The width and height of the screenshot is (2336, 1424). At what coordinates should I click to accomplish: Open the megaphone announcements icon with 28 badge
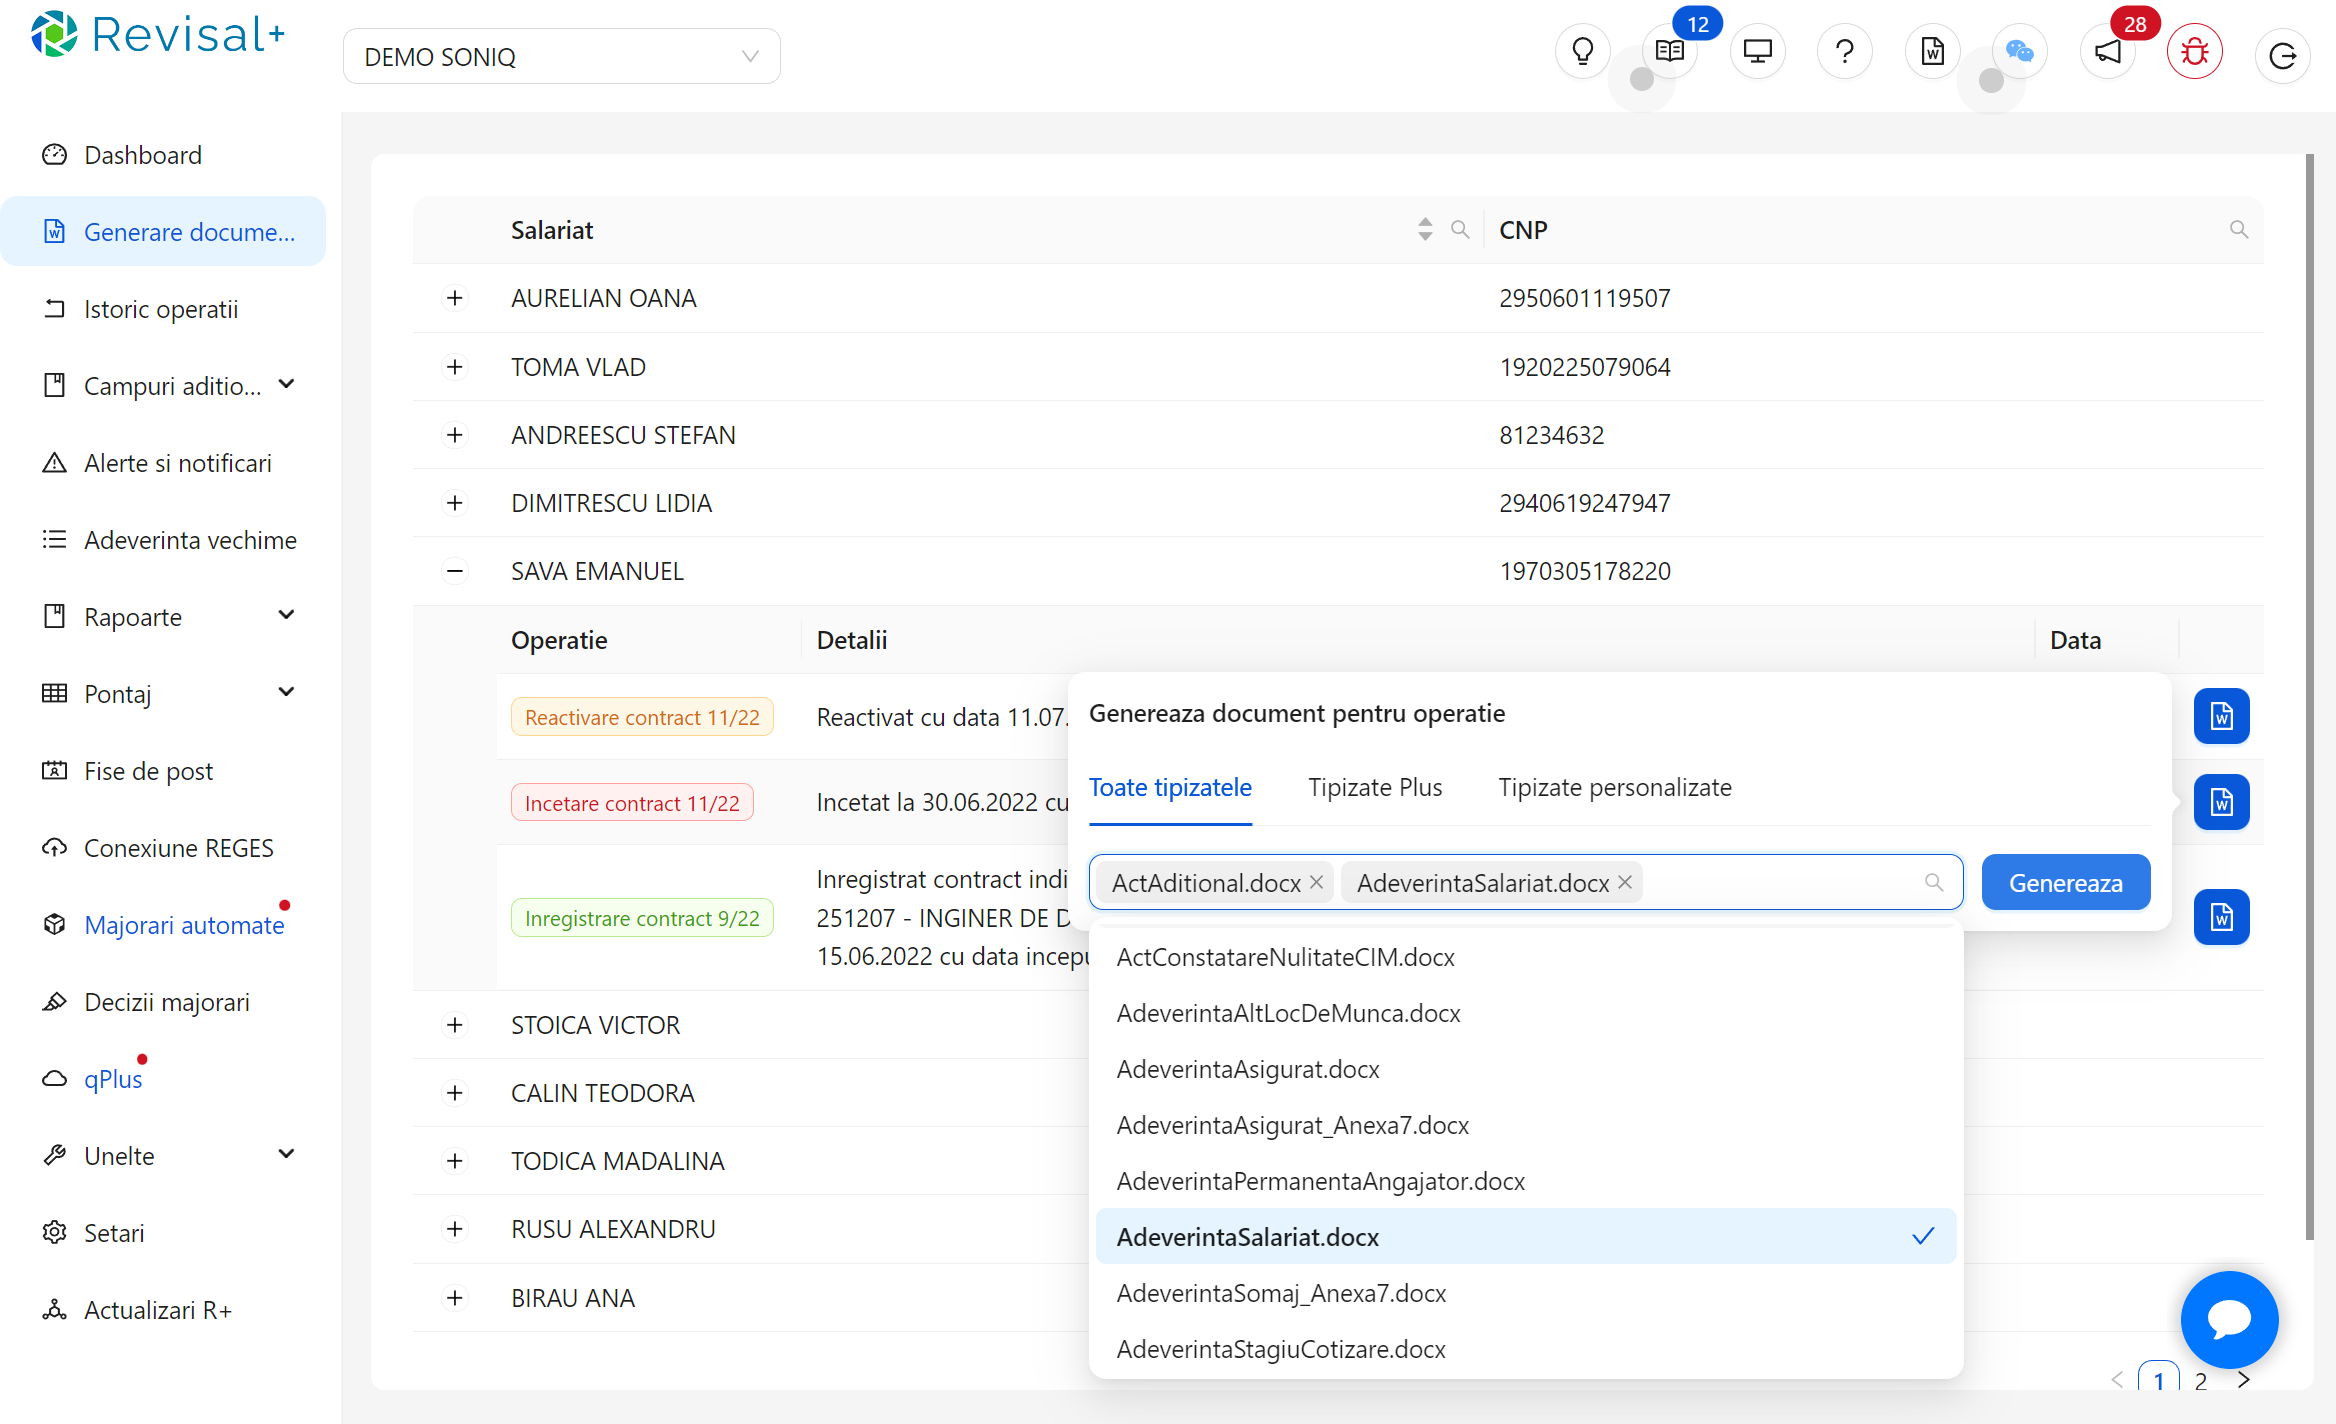(2107, 50)
